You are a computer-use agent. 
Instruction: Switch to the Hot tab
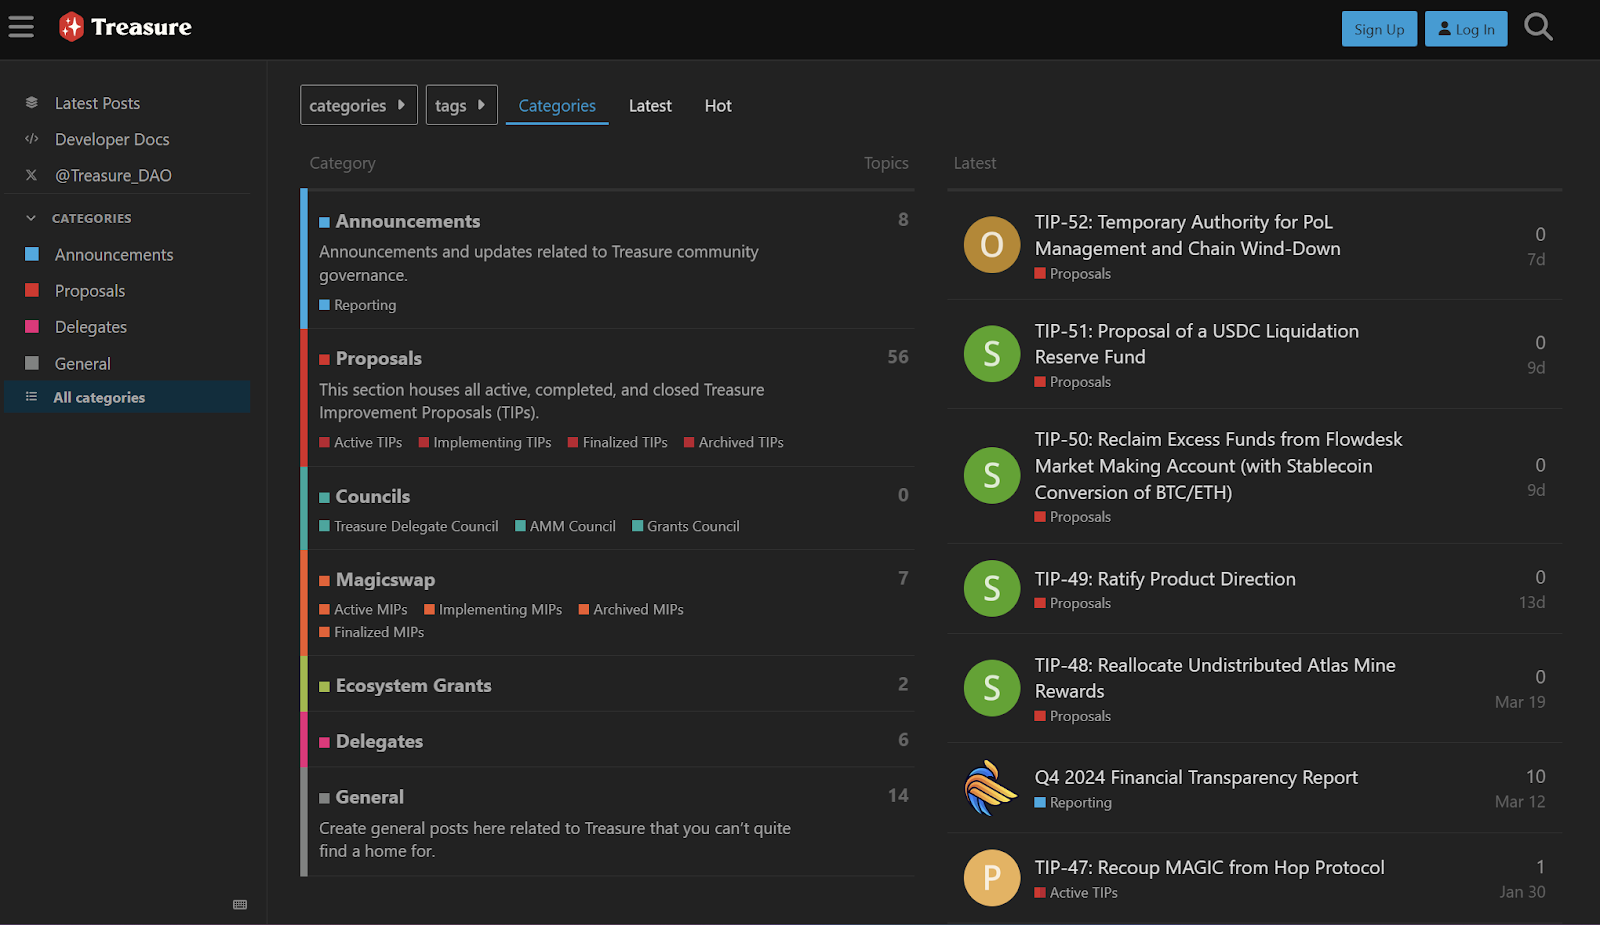[x=718, y=105]
